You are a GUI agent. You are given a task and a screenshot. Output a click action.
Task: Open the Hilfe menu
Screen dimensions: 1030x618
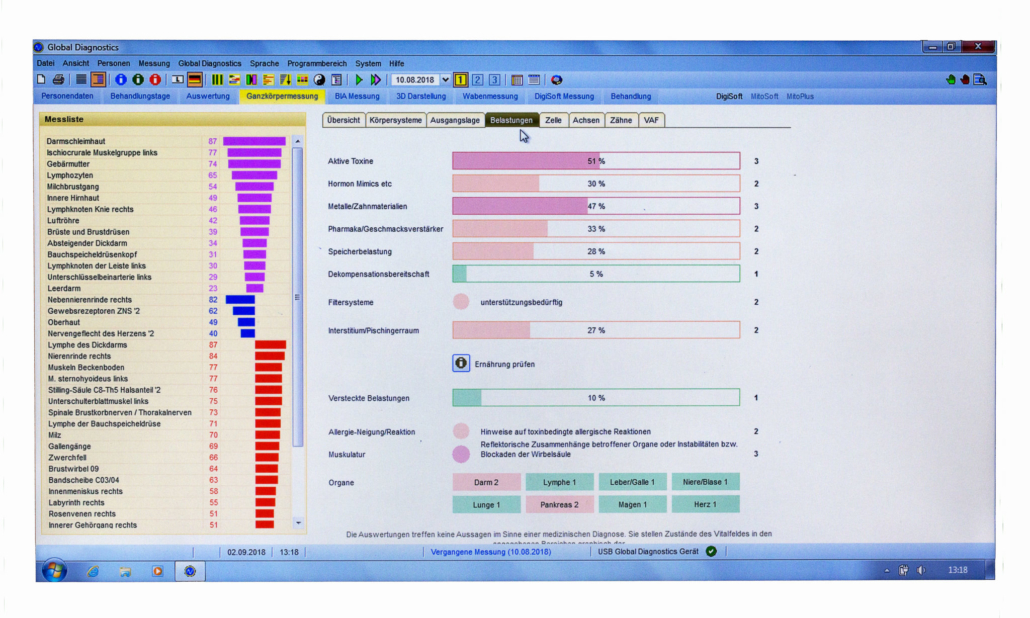coord(397,64)
